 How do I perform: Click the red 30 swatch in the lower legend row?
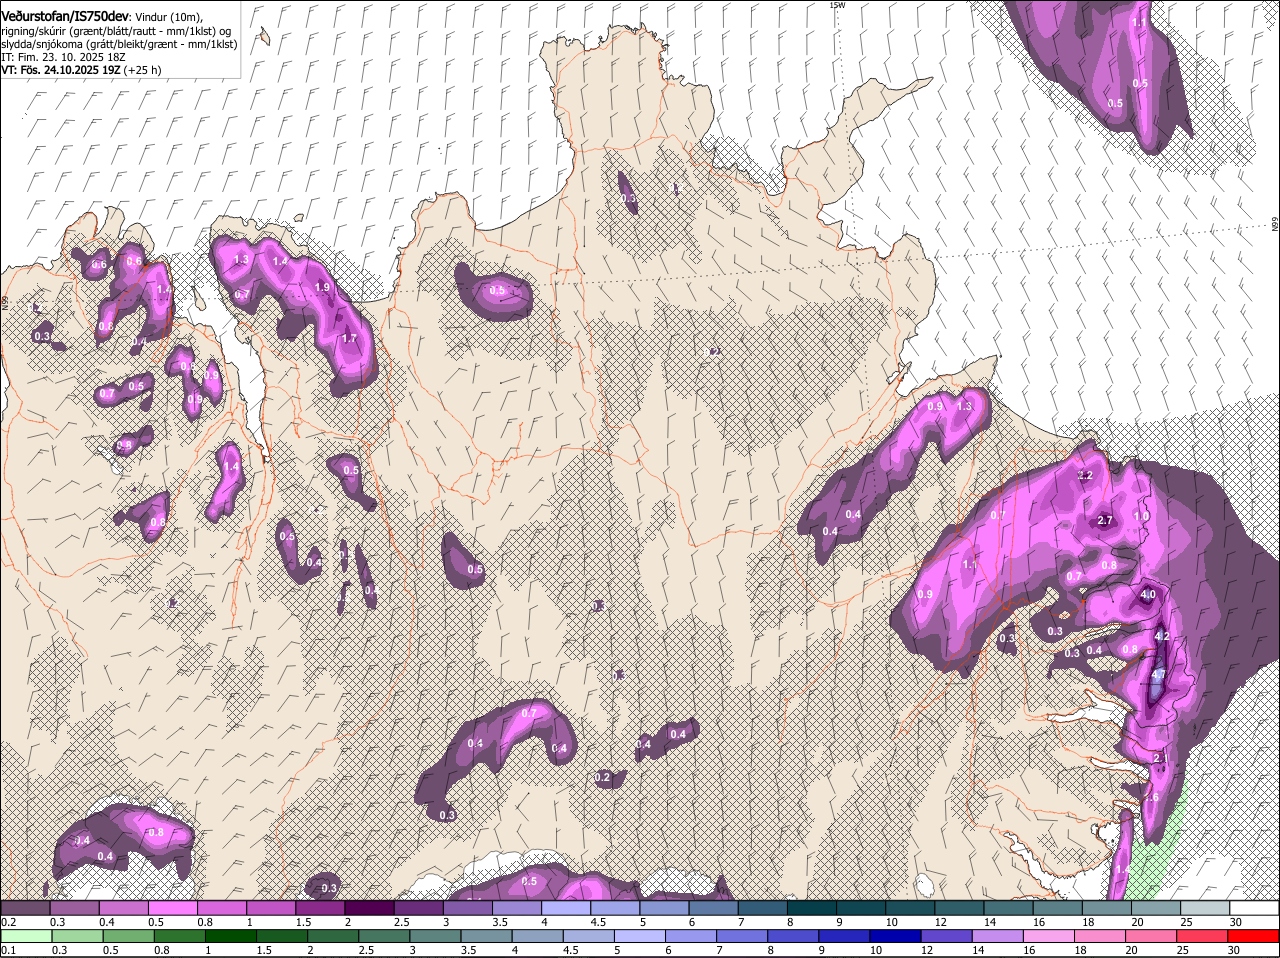click(1255, 936)
